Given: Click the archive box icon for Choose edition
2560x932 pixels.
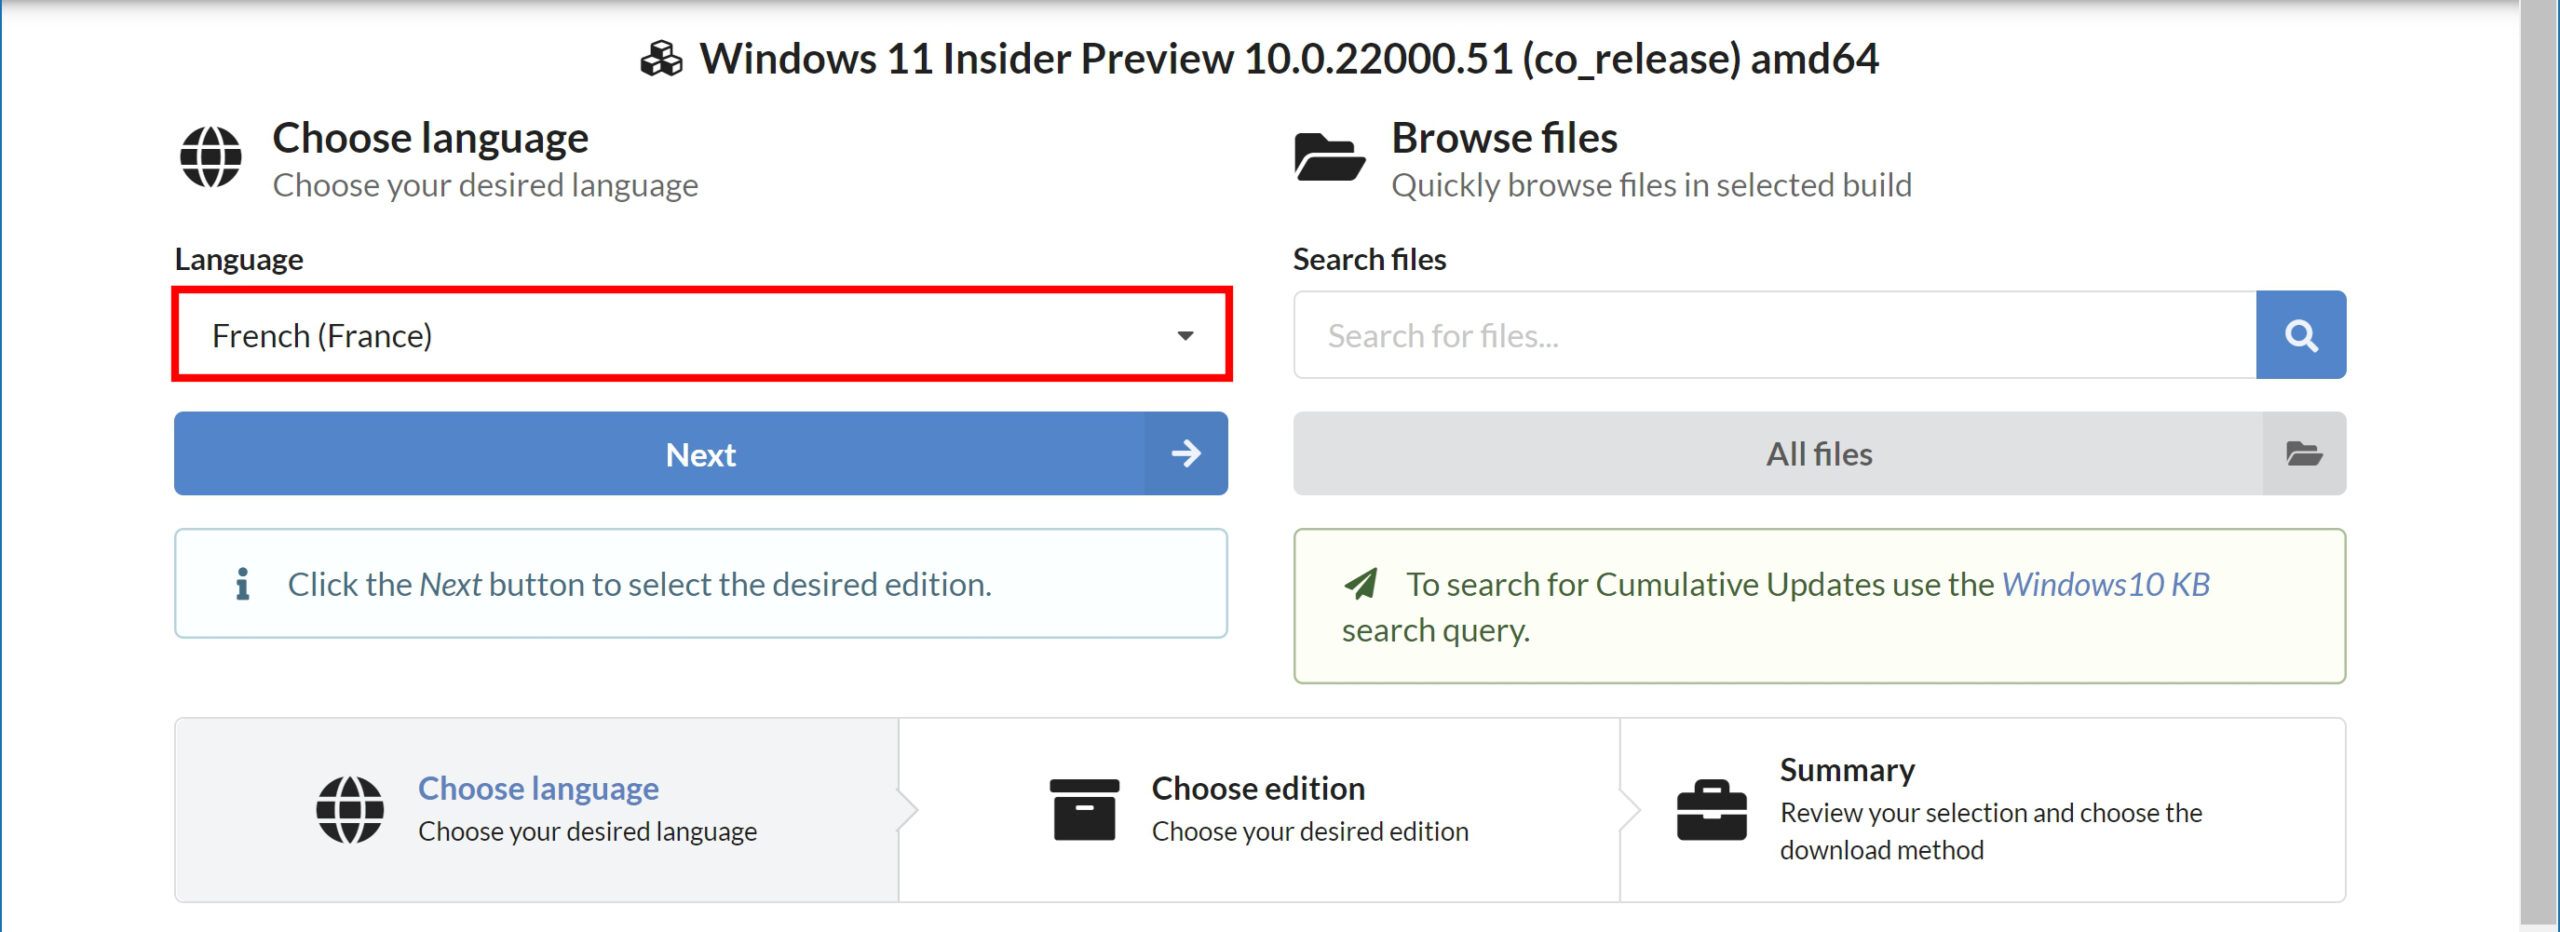Looking at the screenshot, I should point(1084,810).
